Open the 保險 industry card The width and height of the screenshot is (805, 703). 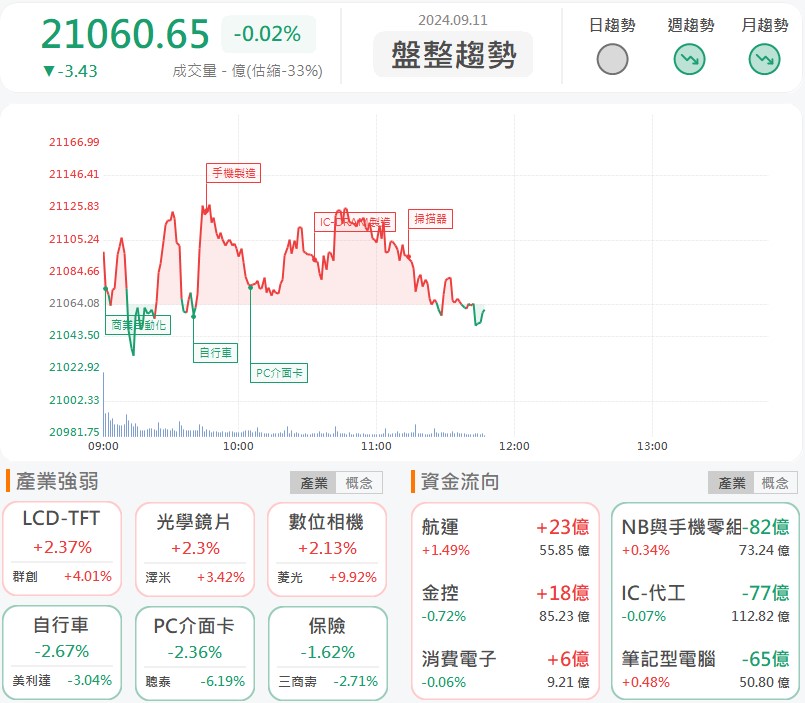tap(327, 653)
